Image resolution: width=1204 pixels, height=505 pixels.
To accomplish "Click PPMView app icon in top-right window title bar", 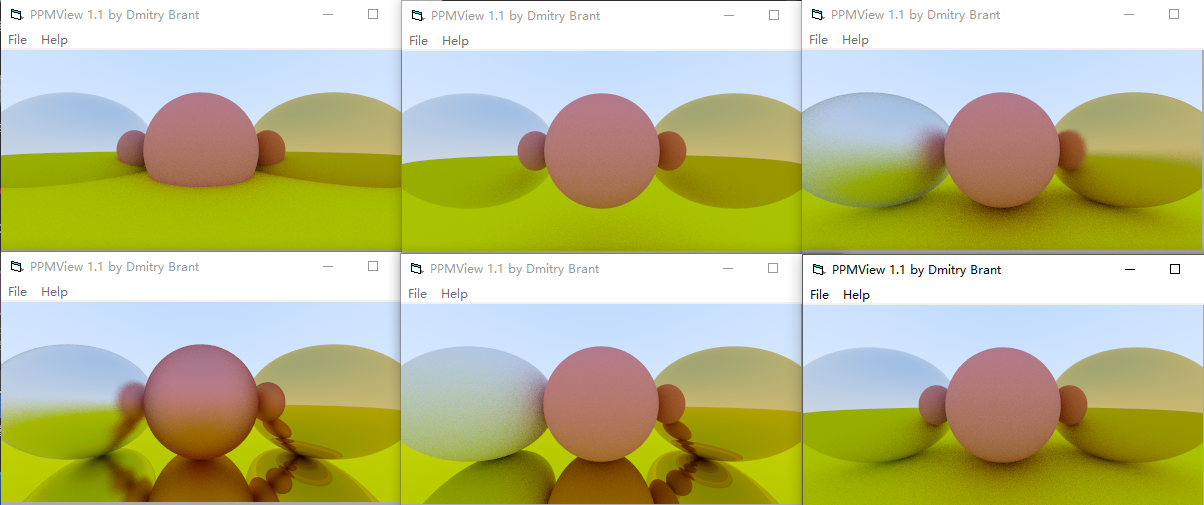I will (x=817, y=14).
